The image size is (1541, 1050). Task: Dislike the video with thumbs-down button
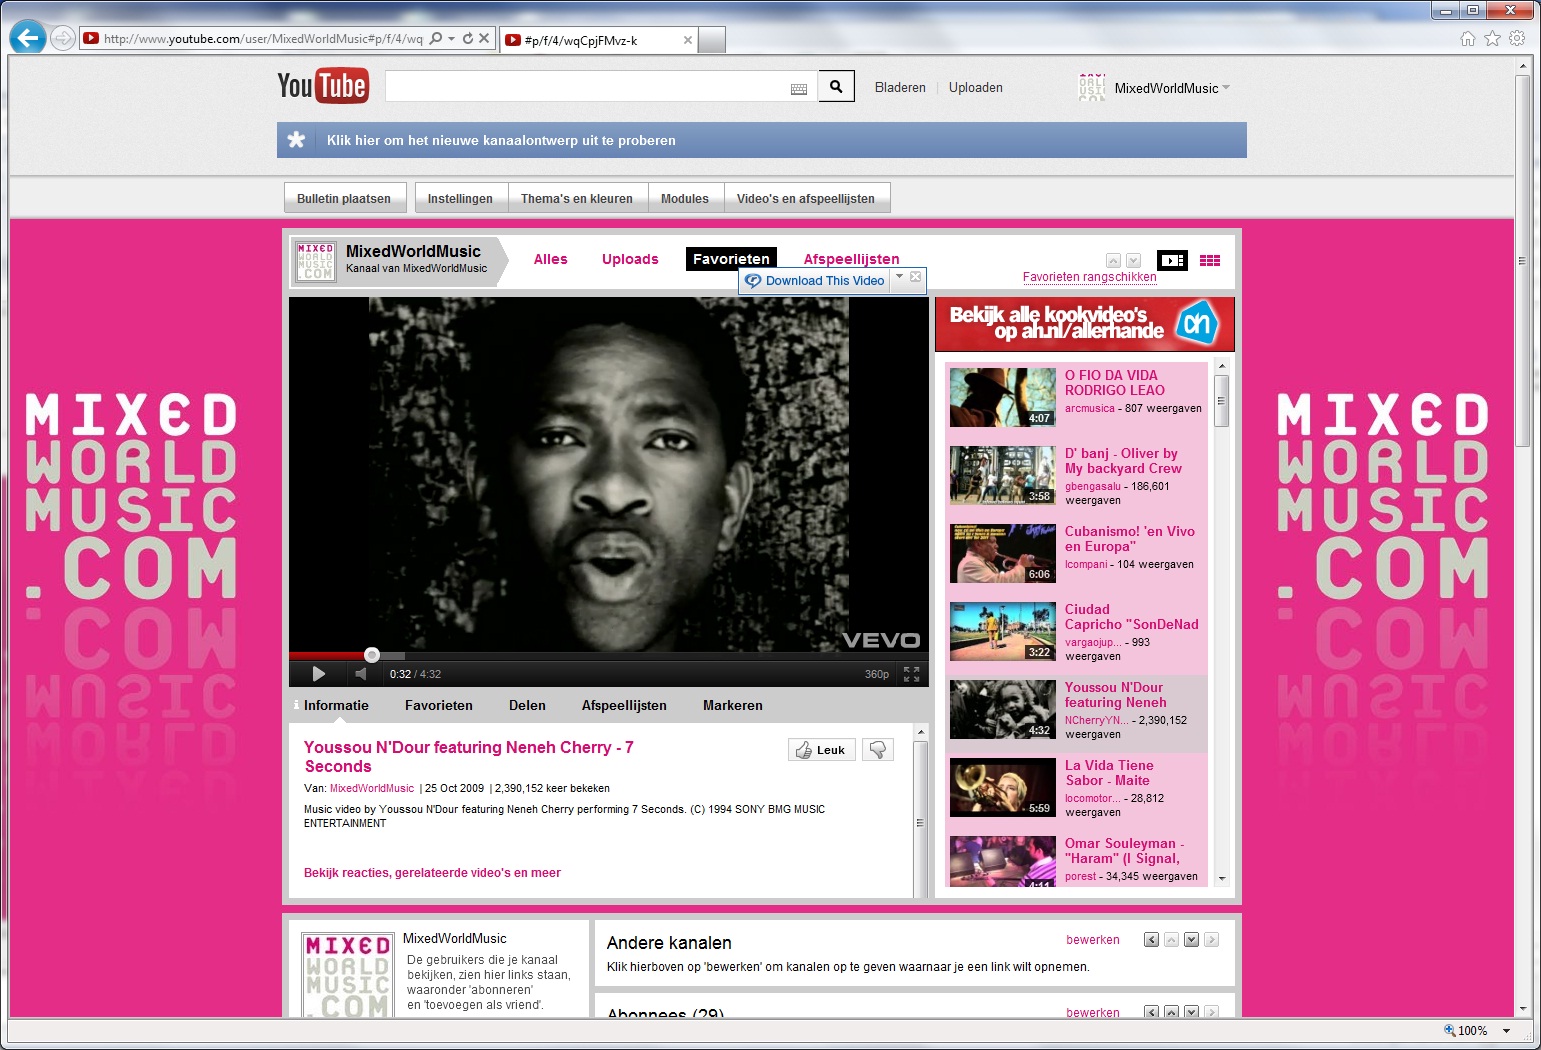(x=877, y=750)
